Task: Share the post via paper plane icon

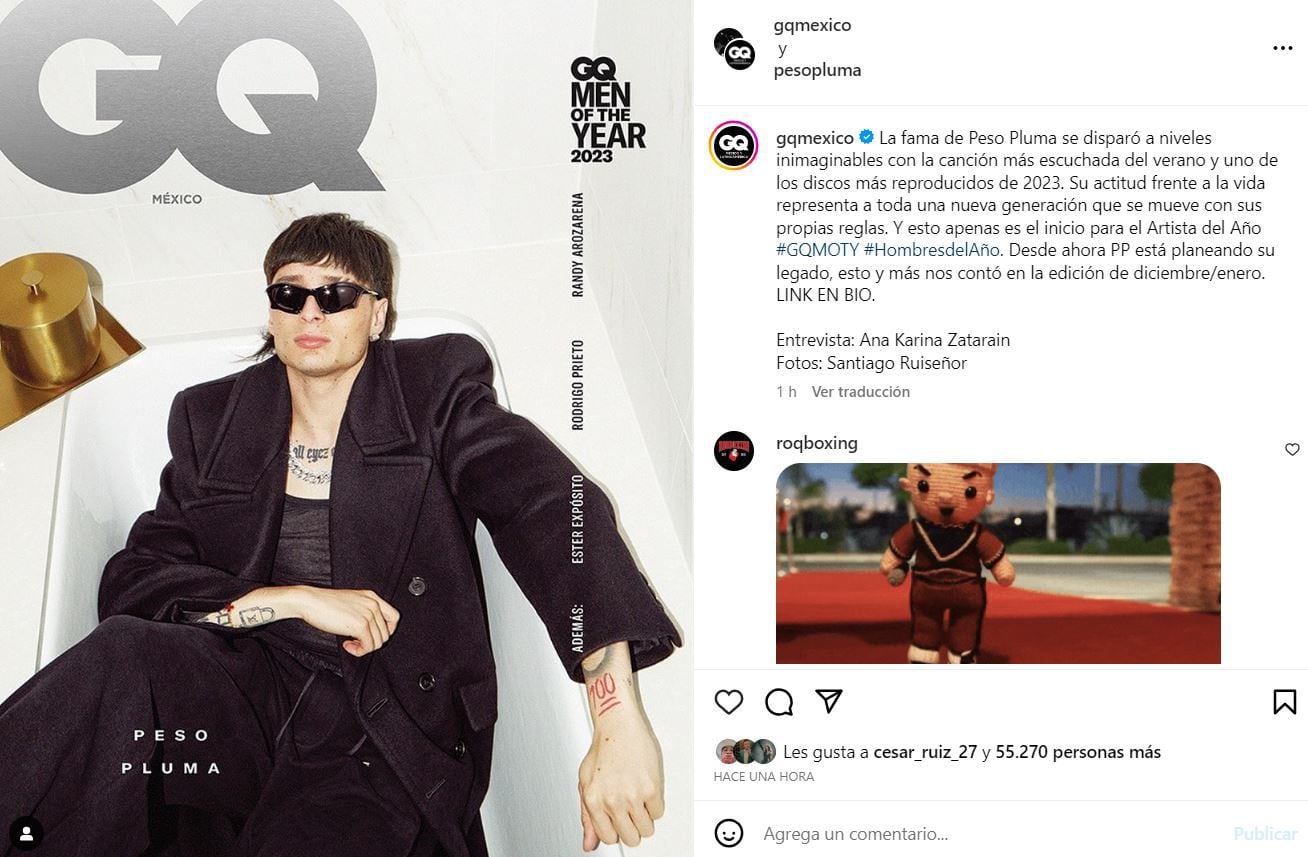Action: click(829, 701)
